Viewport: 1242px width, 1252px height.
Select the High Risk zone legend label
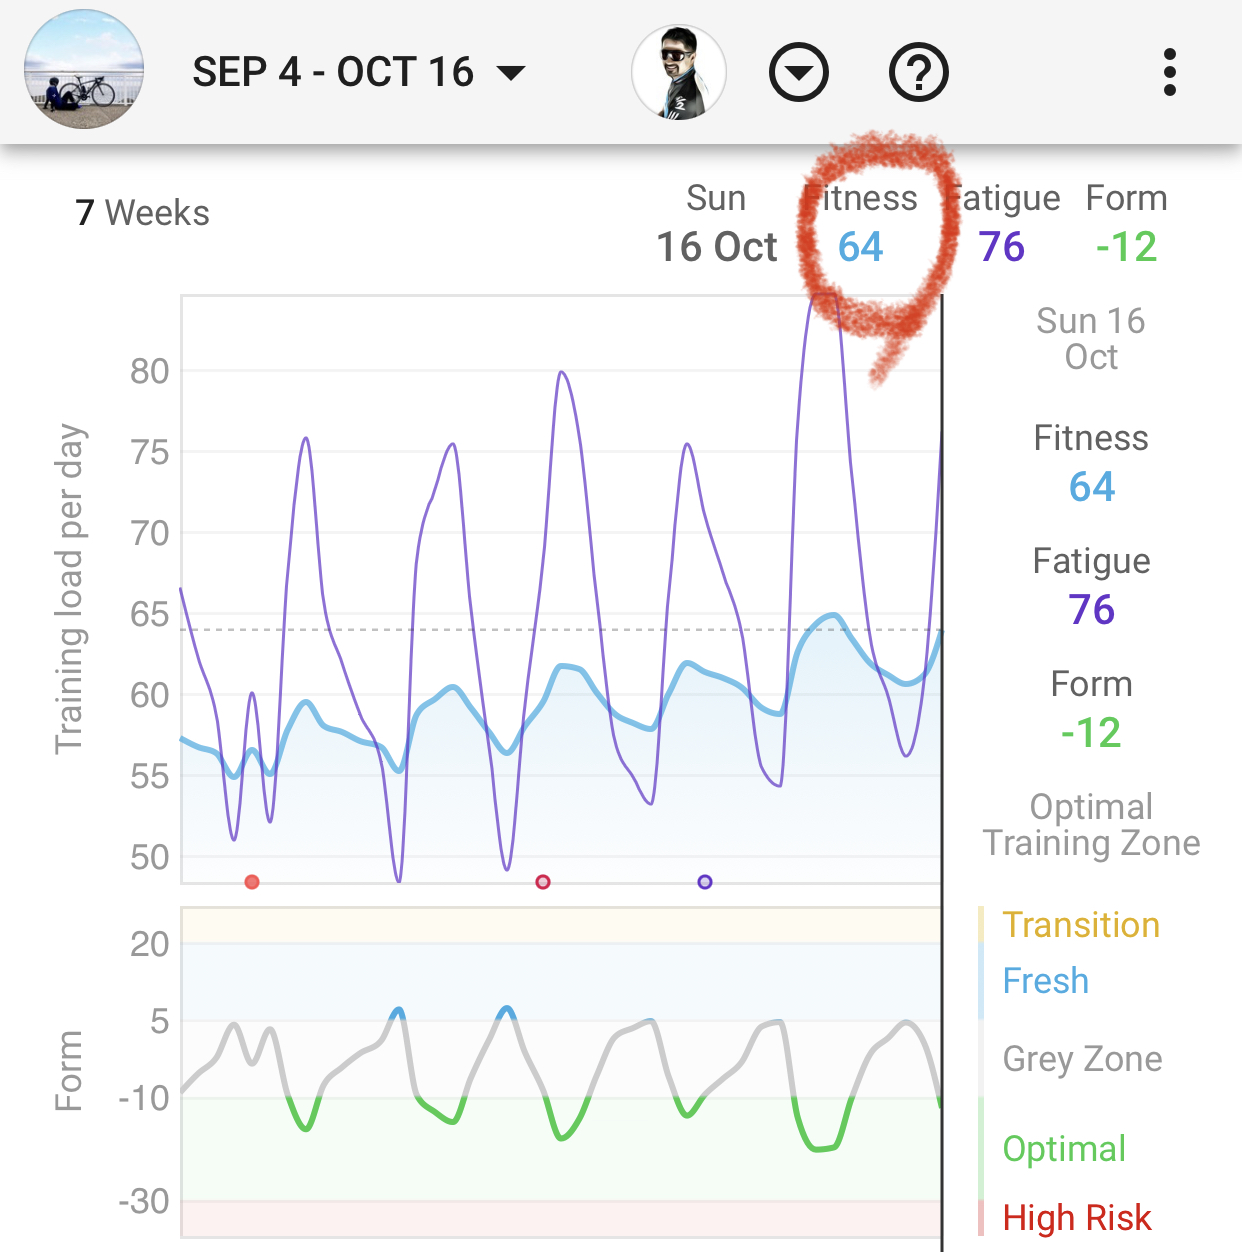(1077, 1218)
